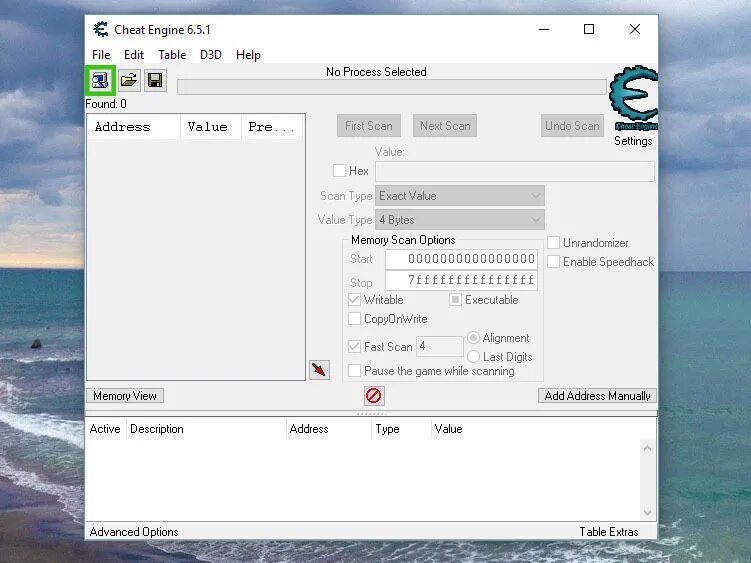Open the File menu
The image size is (751, 563).
click(x=101, y=55)
